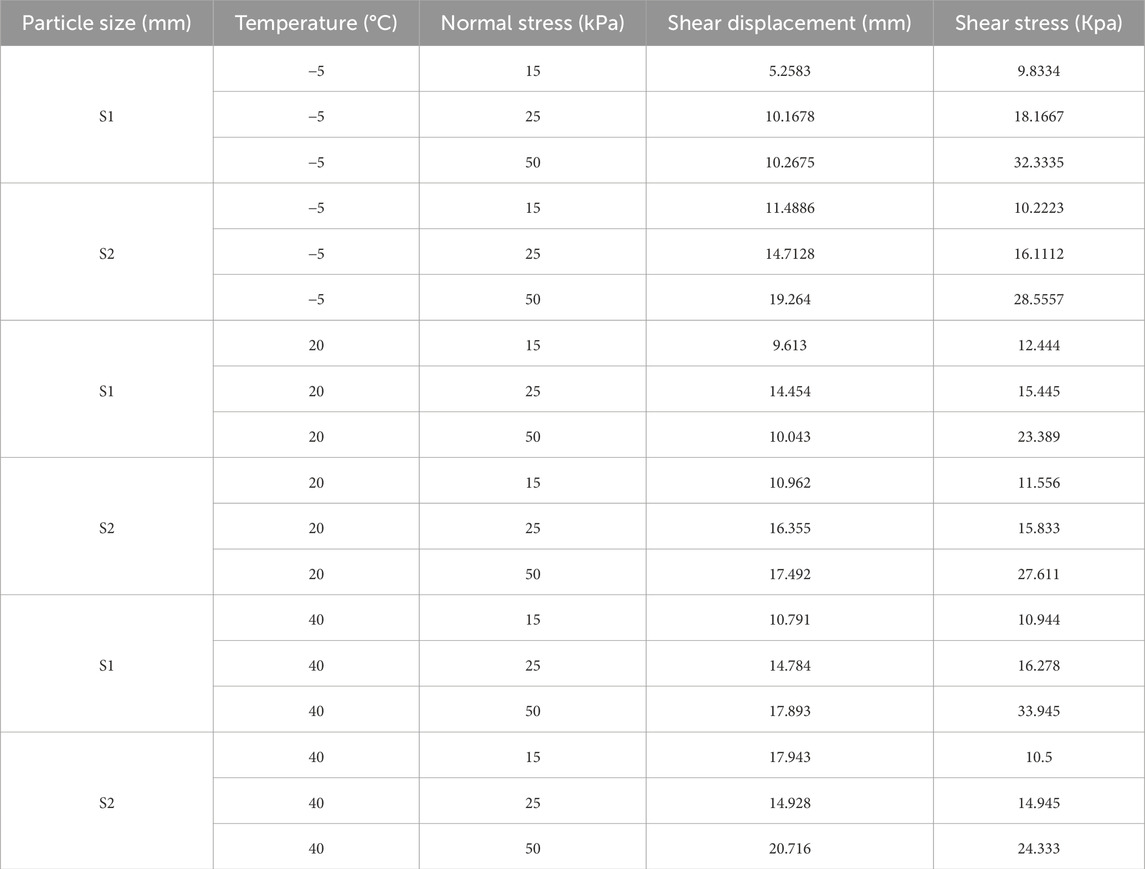Image resolution: width=1145 pixels, height=869 pixels.
Task: Click the Normal stress (kPa) header
Action: click(x=532, y=23)
